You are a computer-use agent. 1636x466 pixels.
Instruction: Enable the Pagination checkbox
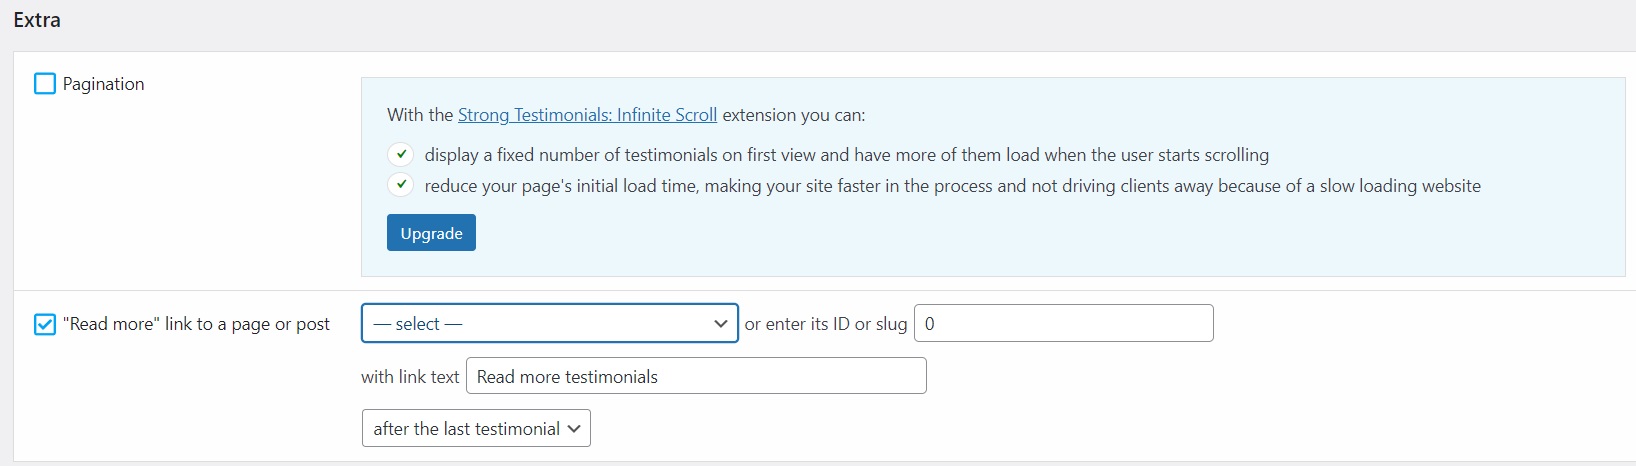point(45,84)
